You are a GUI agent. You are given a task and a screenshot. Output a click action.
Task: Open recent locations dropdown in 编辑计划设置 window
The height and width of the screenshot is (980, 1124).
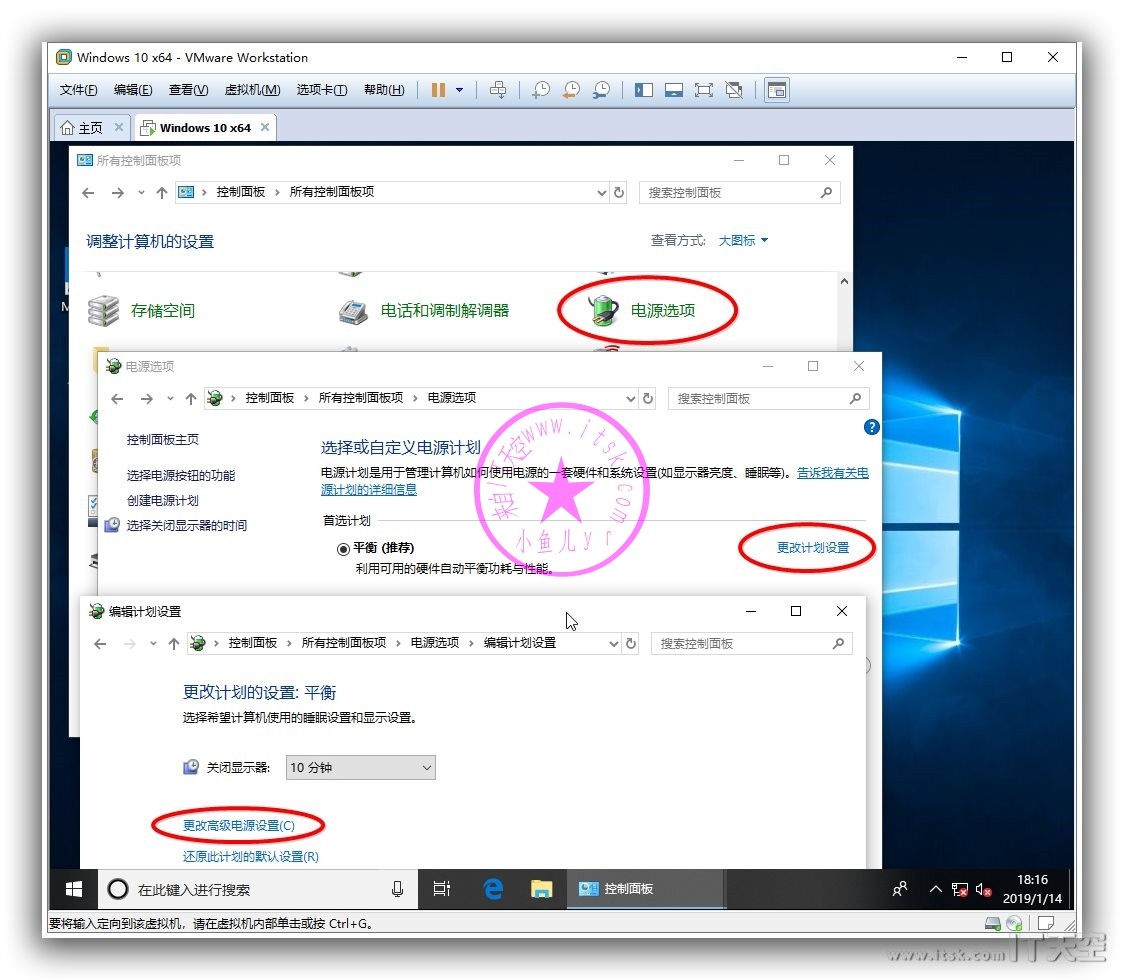(153, 644)
